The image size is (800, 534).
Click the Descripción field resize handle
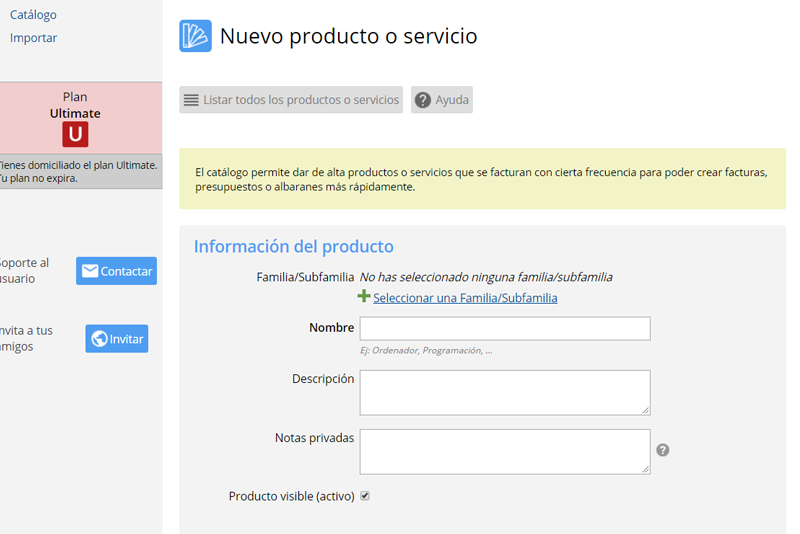(x=645, y=410)
